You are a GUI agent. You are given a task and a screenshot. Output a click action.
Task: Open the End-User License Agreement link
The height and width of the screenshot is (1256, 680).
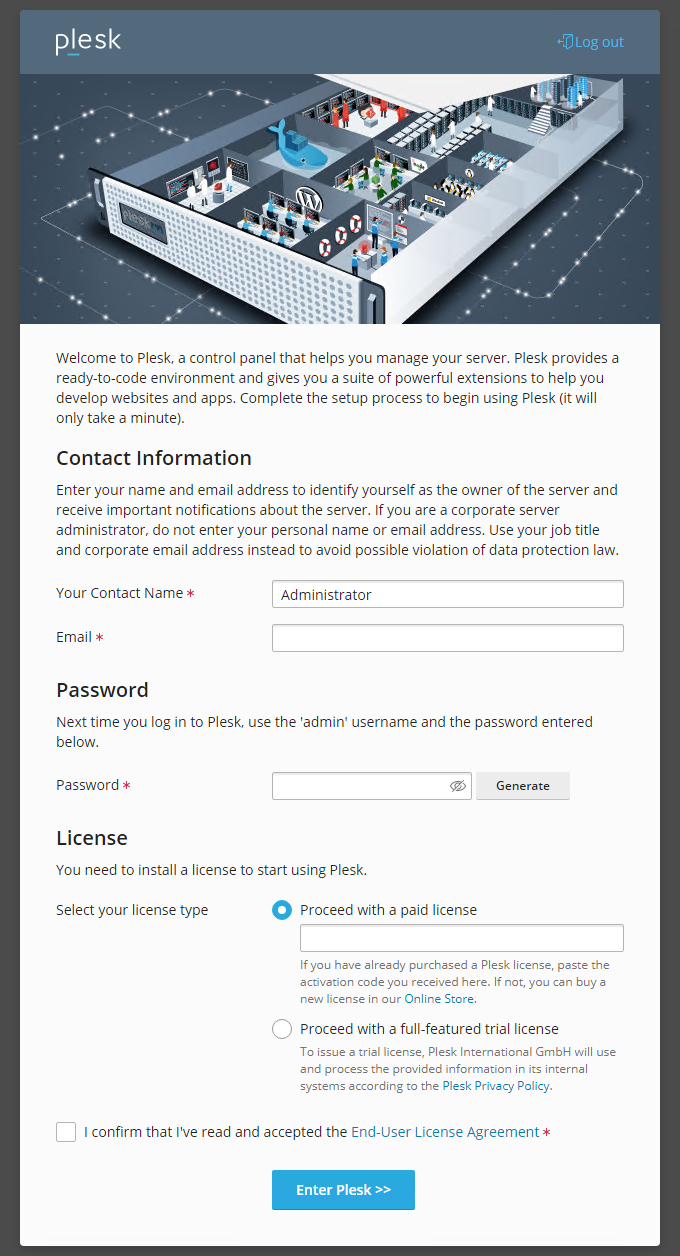pyautogui.click(x=445, y=1132)
